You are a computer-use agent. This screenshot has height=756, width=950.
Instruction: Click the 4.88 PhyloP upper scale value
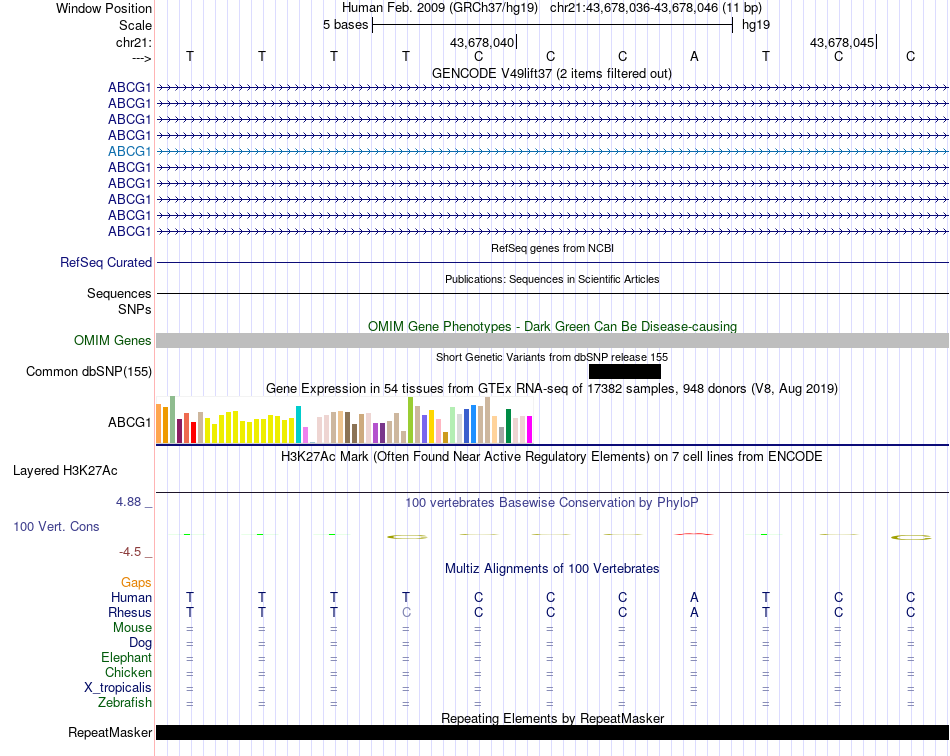[x=128, y=502]
